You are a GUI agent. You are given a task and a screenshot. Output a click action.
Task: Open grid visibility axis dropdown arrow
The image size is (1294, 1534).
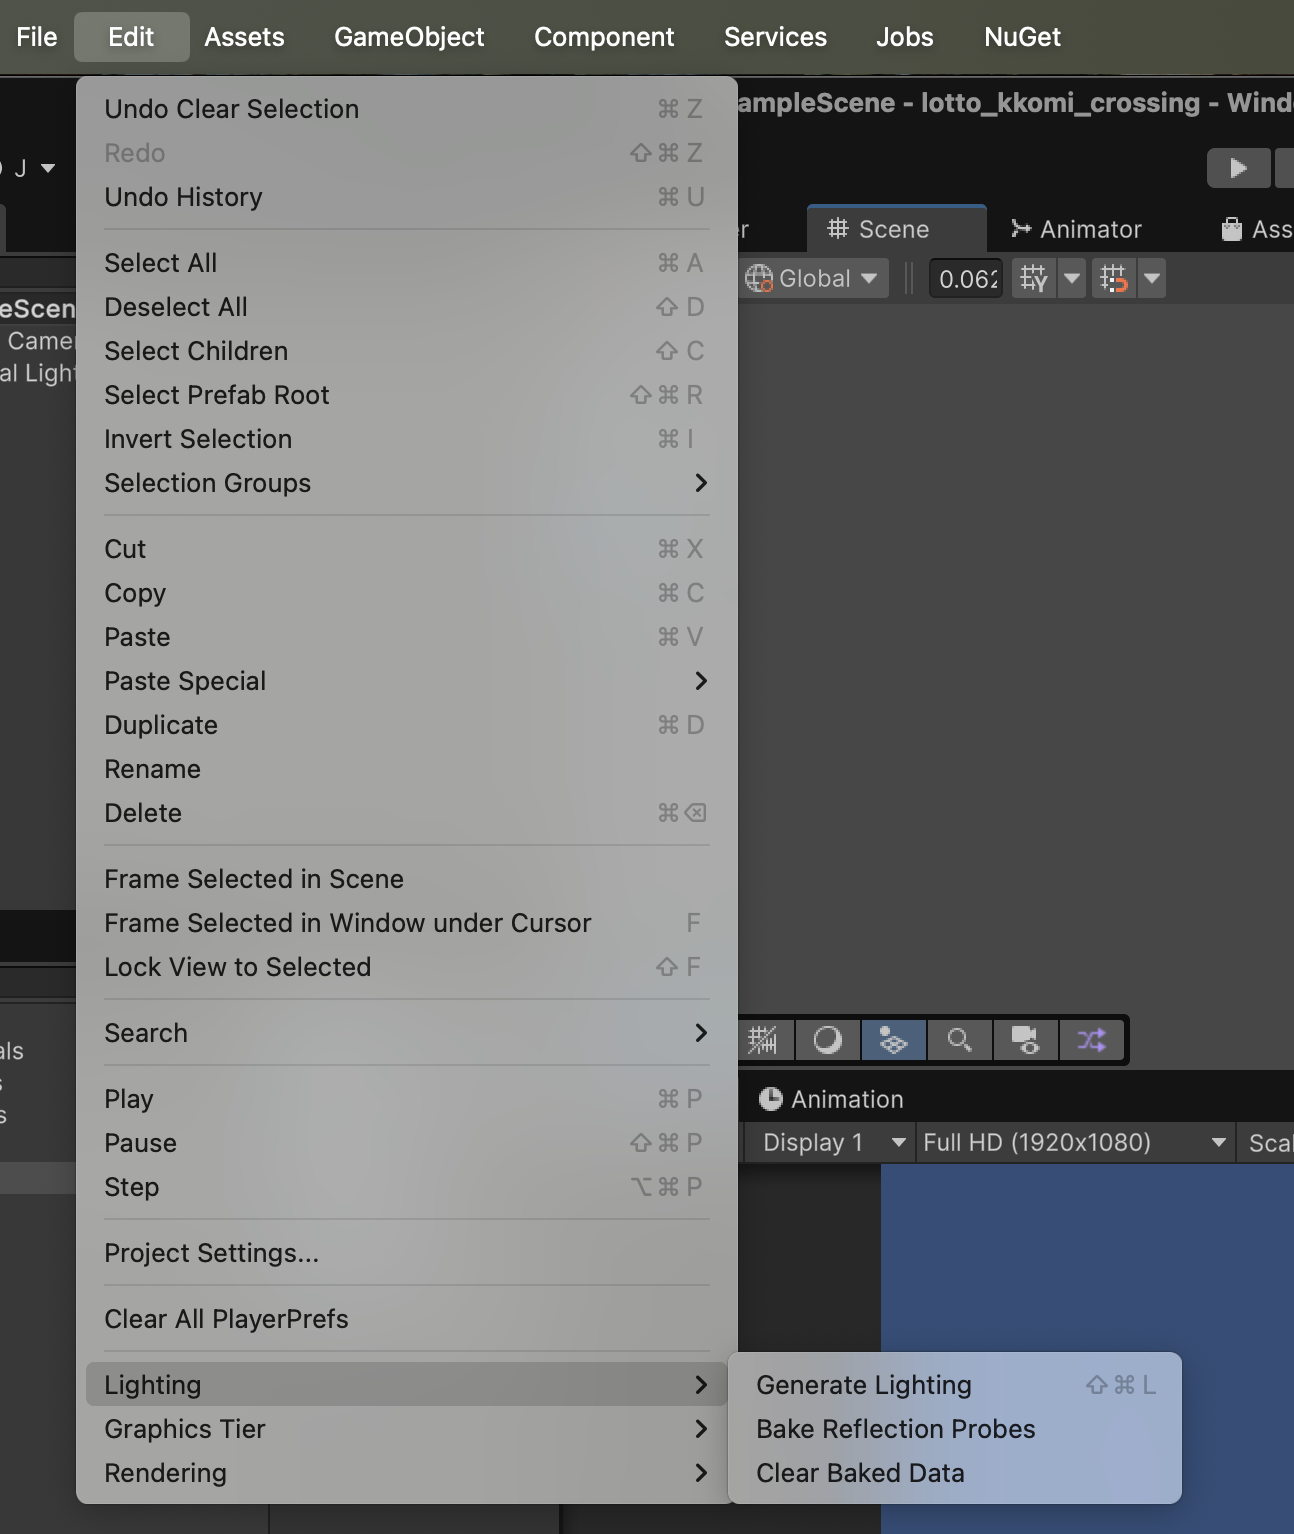point(1072,278)
